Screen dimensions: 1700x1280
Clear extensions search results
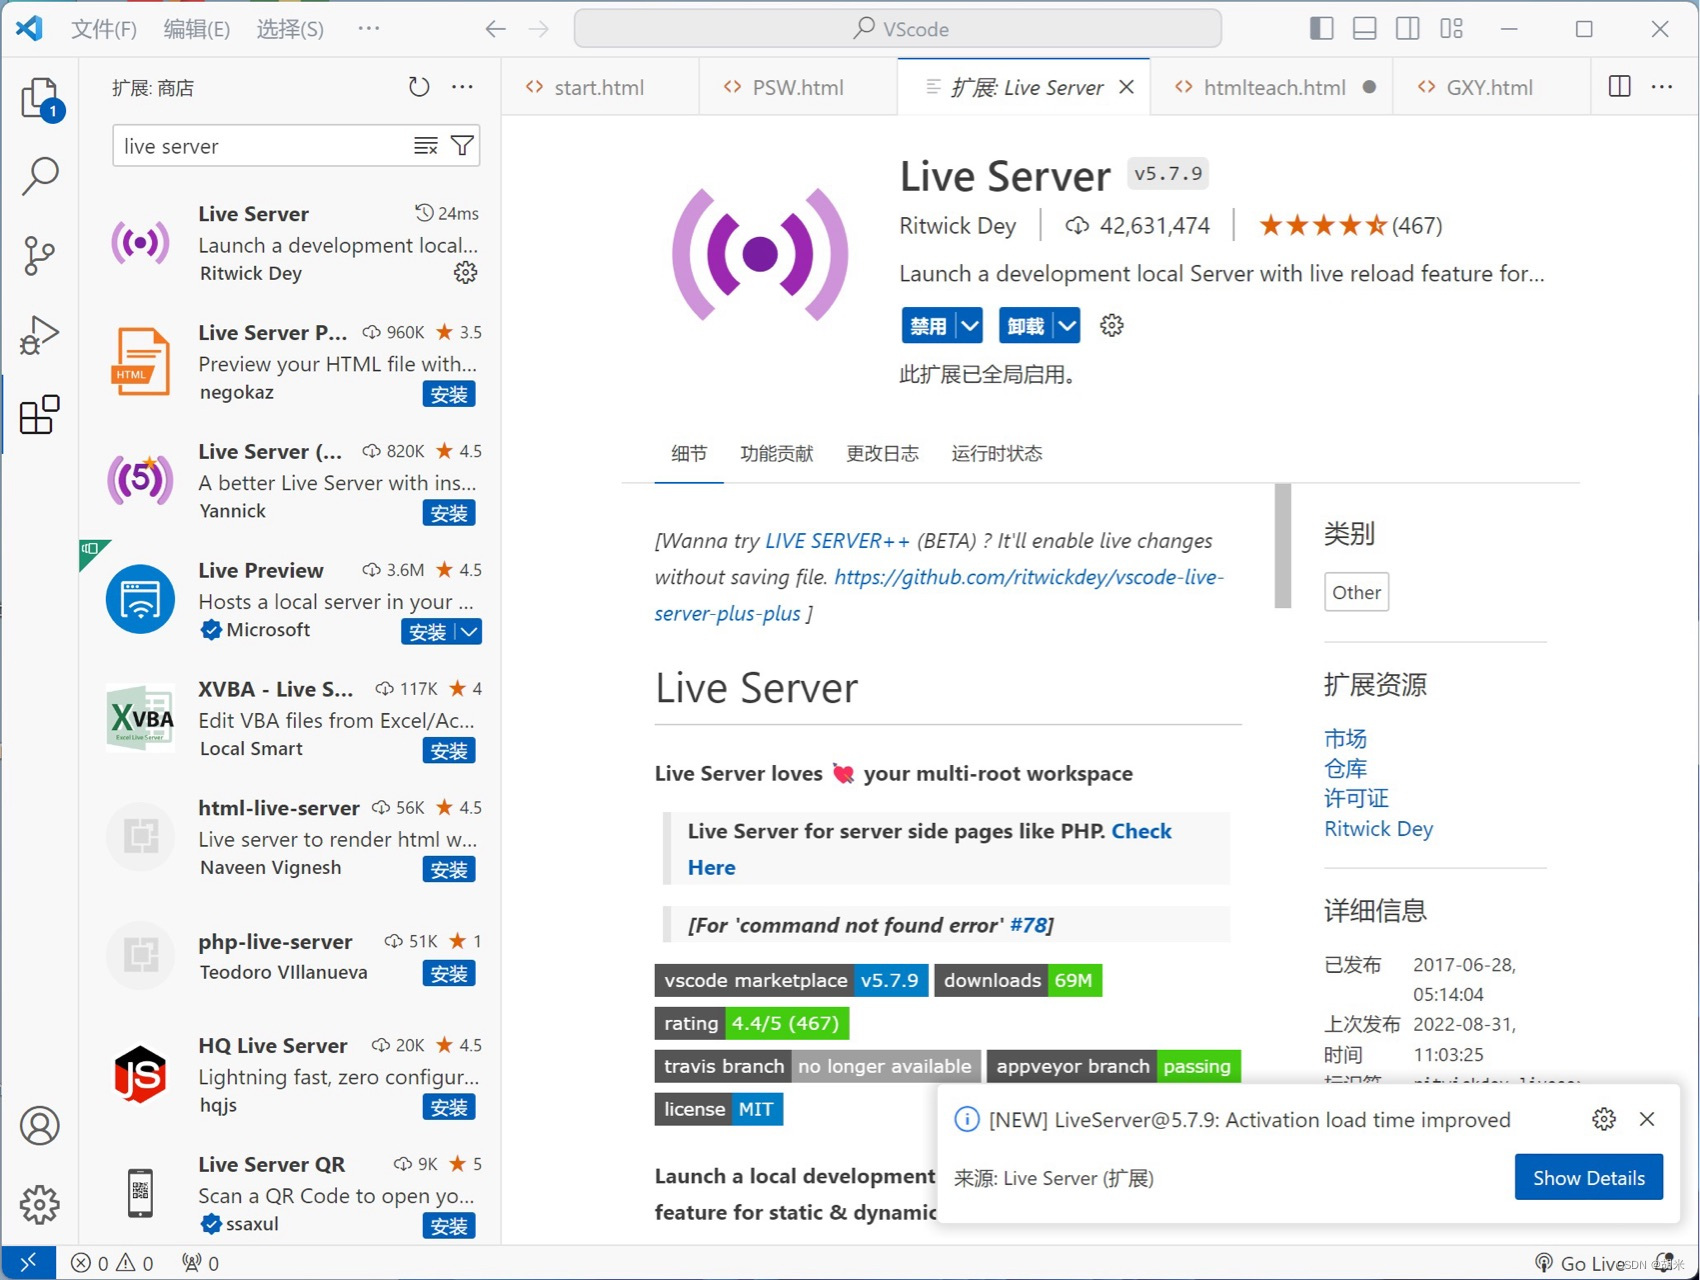tap(426, 146)
